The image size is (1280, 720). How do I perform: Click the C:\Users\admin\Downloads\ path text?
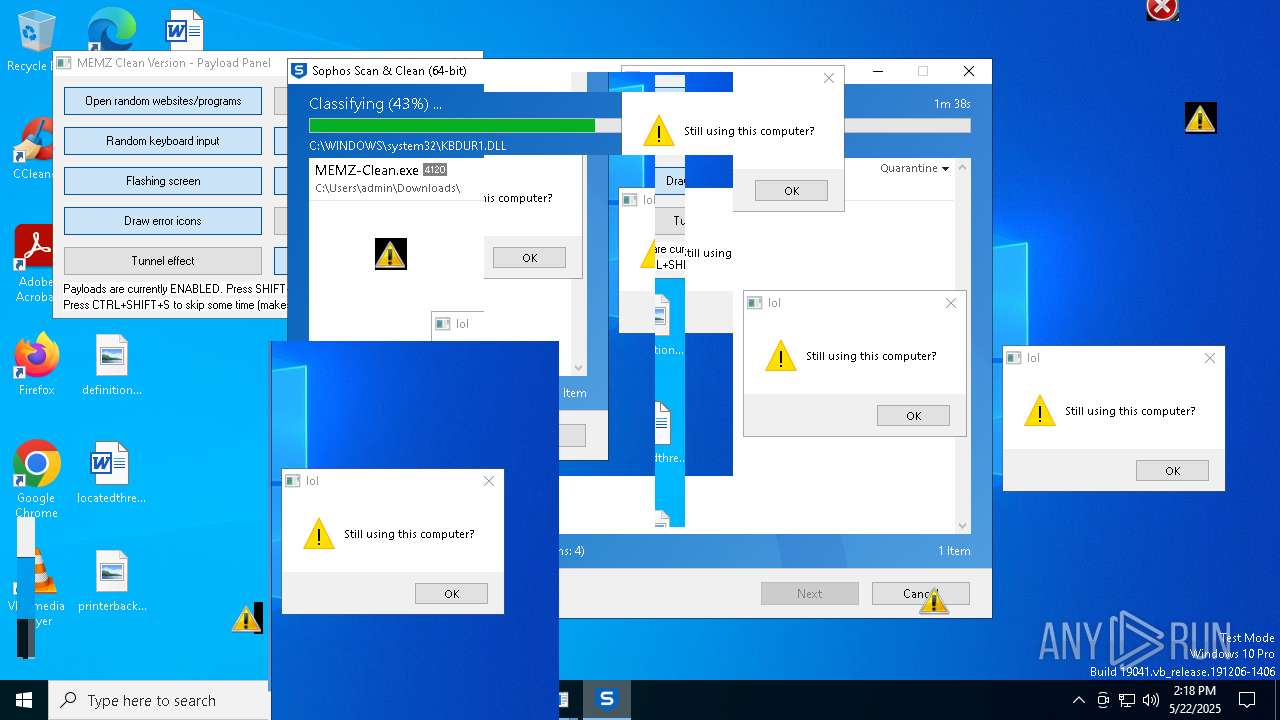387,188
